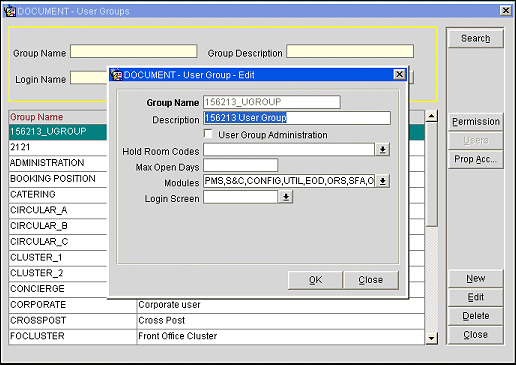Open the Modules dropdown arrow

coord(382,181)
